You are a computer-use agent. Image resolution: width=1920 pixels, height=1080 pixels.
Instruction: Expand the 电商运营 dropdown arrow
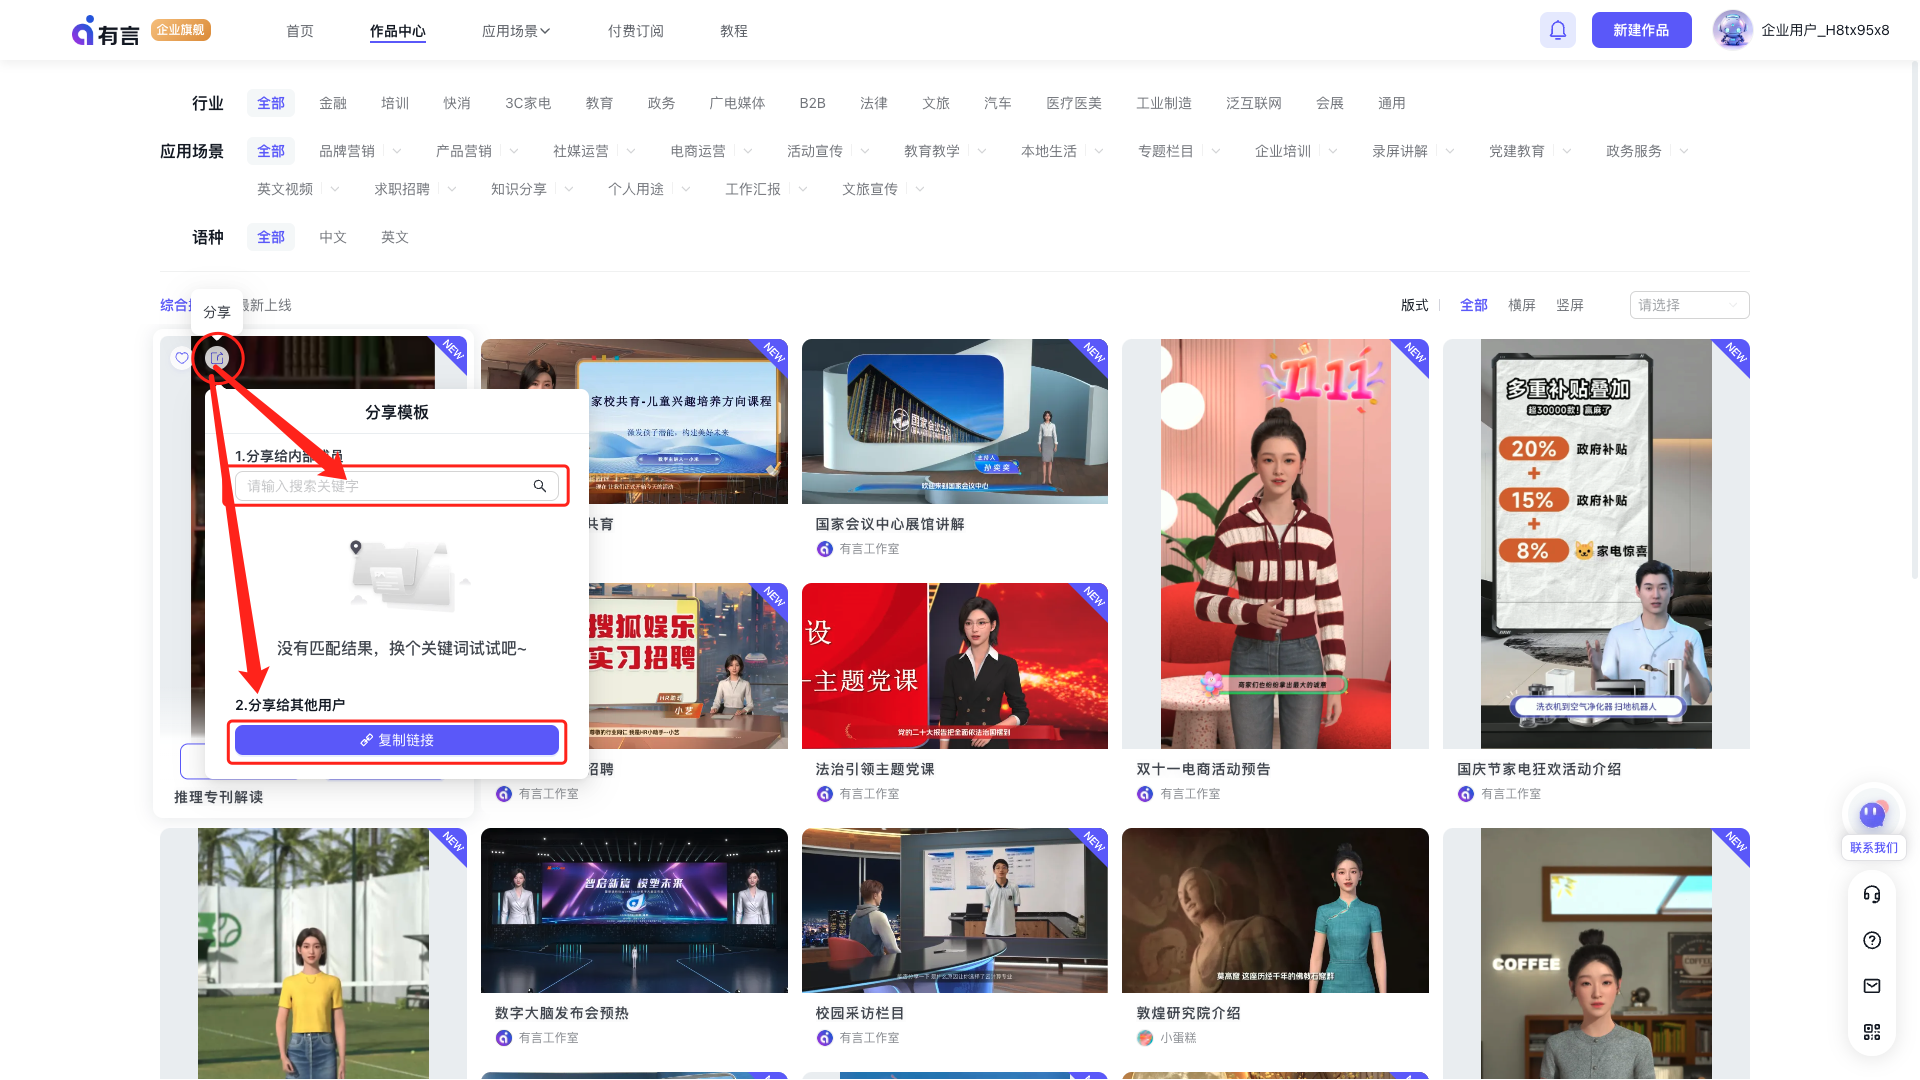748,151
